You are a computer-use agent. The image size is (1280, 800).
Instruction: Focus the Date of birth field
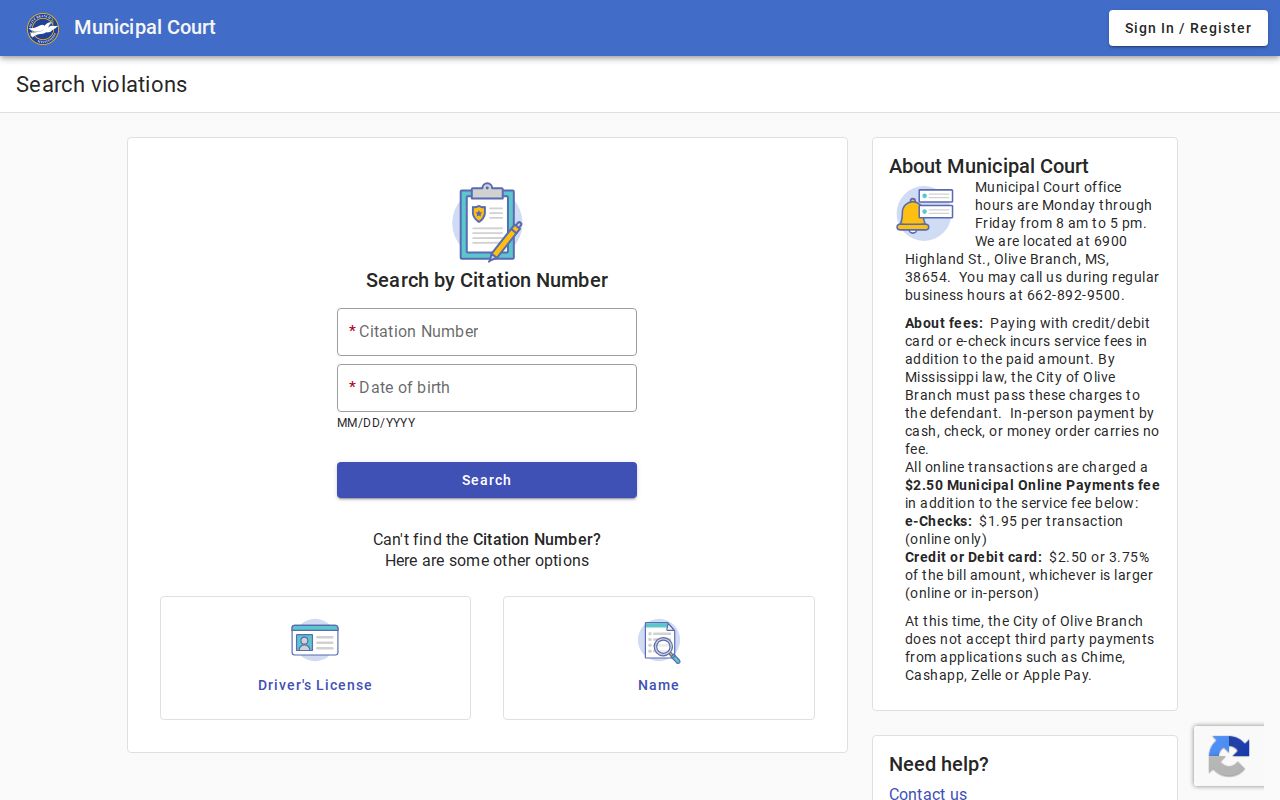pyautogui.click(x=487, y=388)
